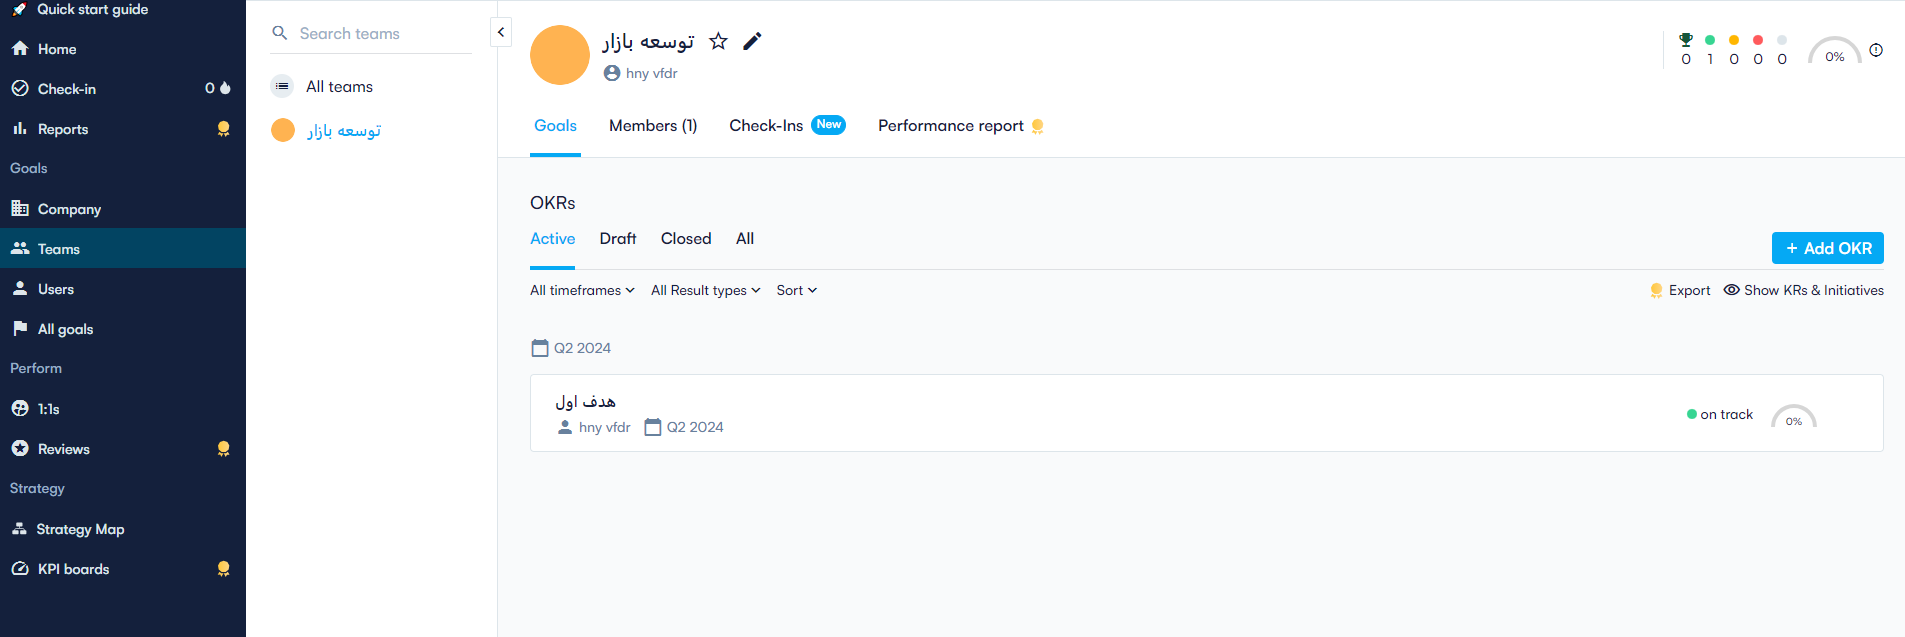
Task: Click the red status dot in header
Action: (1758, 40)
